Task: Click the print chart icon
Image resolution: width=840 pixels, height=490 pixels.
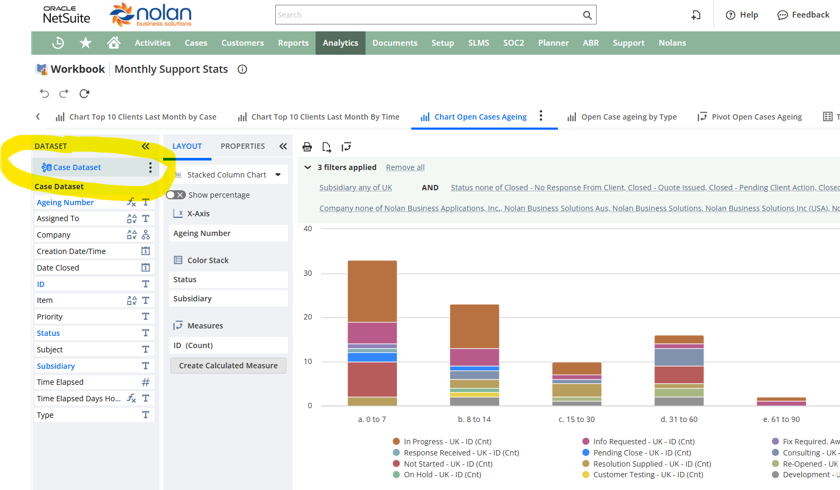Action: pyautogui.click(x=307, y=147)
